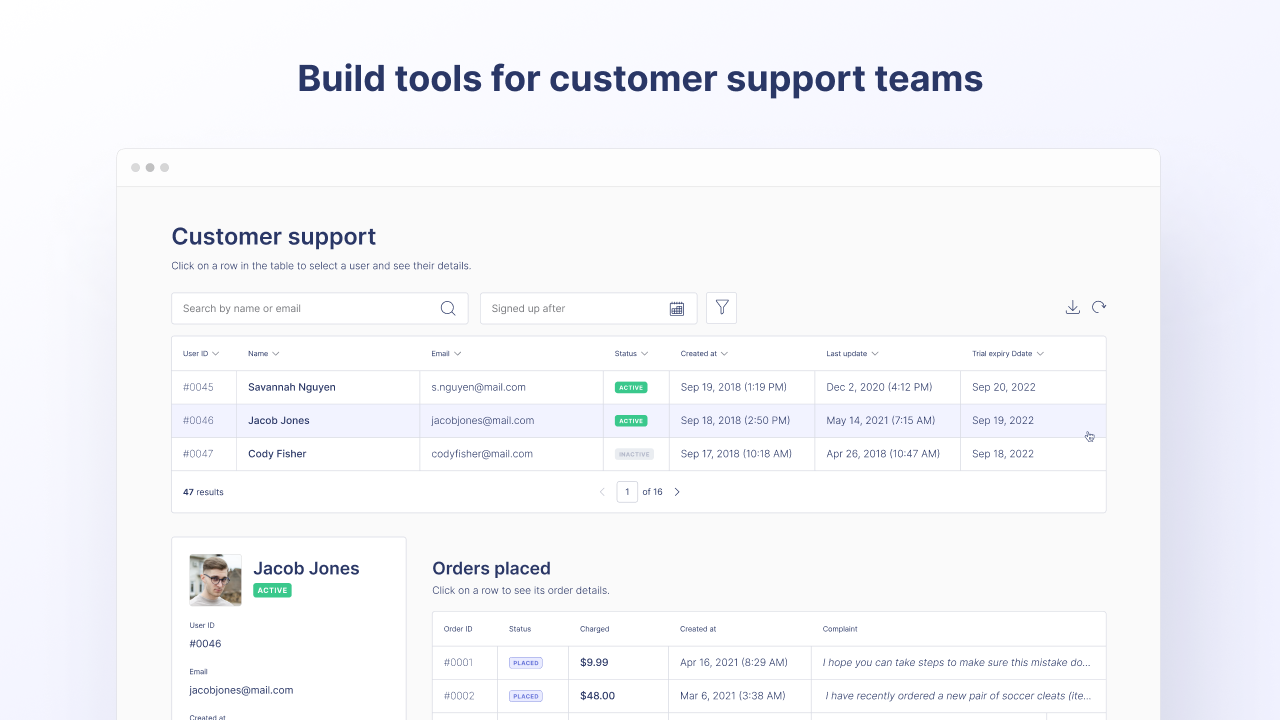Click the refresh data icon
This screenshot has height=720, width=1280.
[1099, 307]
